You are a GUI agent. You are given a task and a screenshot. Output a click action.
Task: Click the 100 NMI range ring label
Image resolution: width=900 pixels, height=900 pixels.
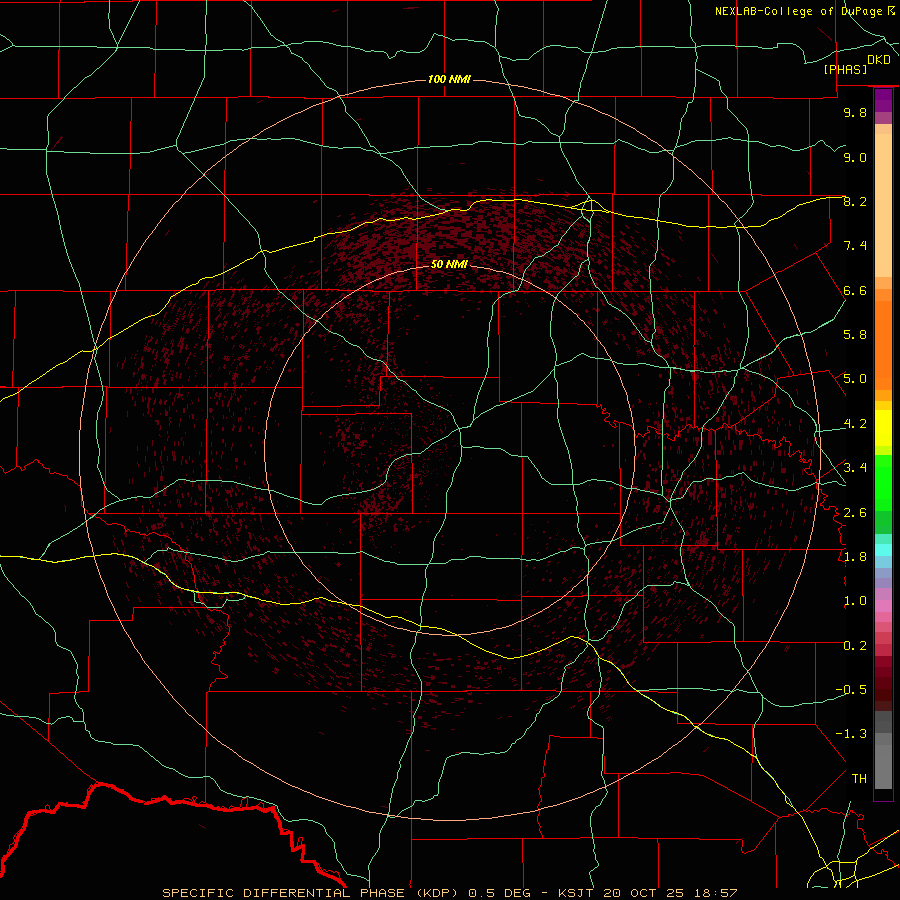pyautogui.click(x=449, y=79)
